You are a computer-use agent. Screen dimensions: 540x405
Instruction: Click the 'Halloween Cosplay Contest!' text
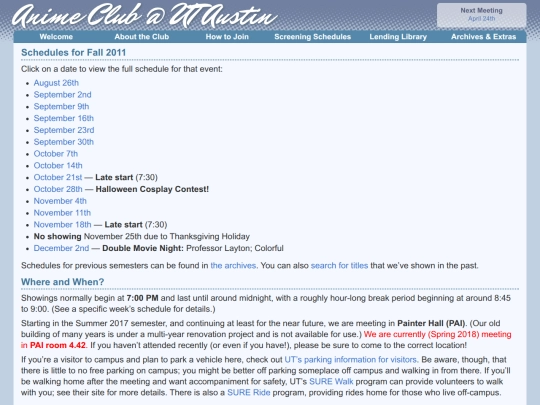coord(152,189)
